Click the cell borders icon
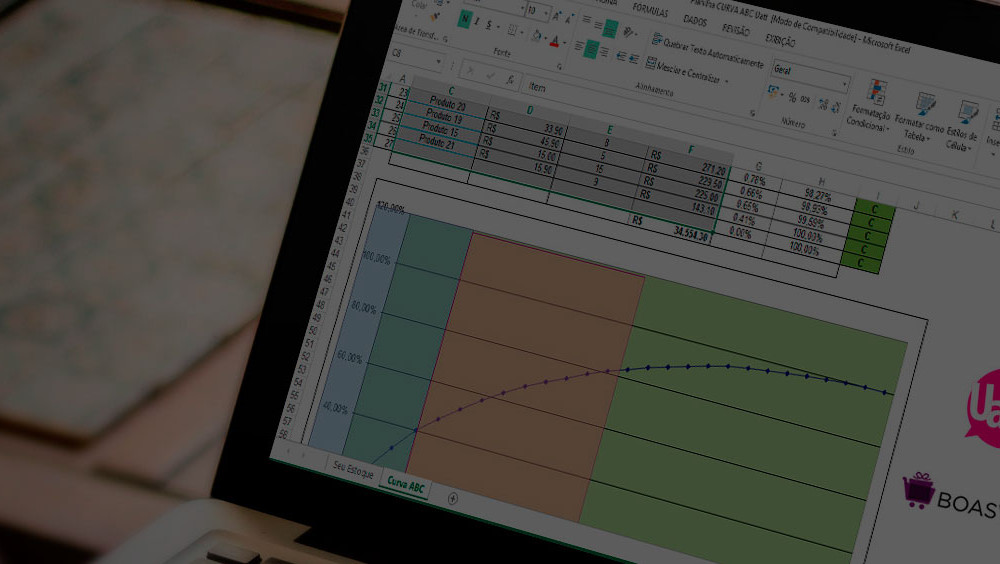Viewport: 1000px width, 564px height. click(x=512, y=29)
